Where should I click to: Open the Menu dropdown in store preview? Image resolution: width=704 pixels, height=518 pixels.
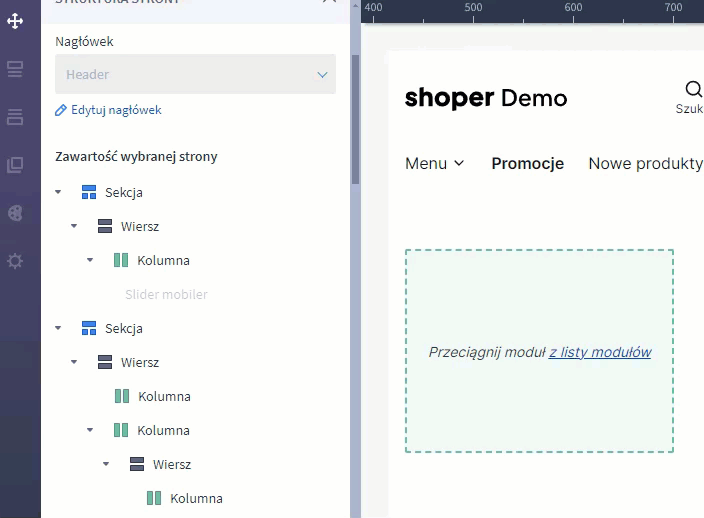click(x=434, y=163)
